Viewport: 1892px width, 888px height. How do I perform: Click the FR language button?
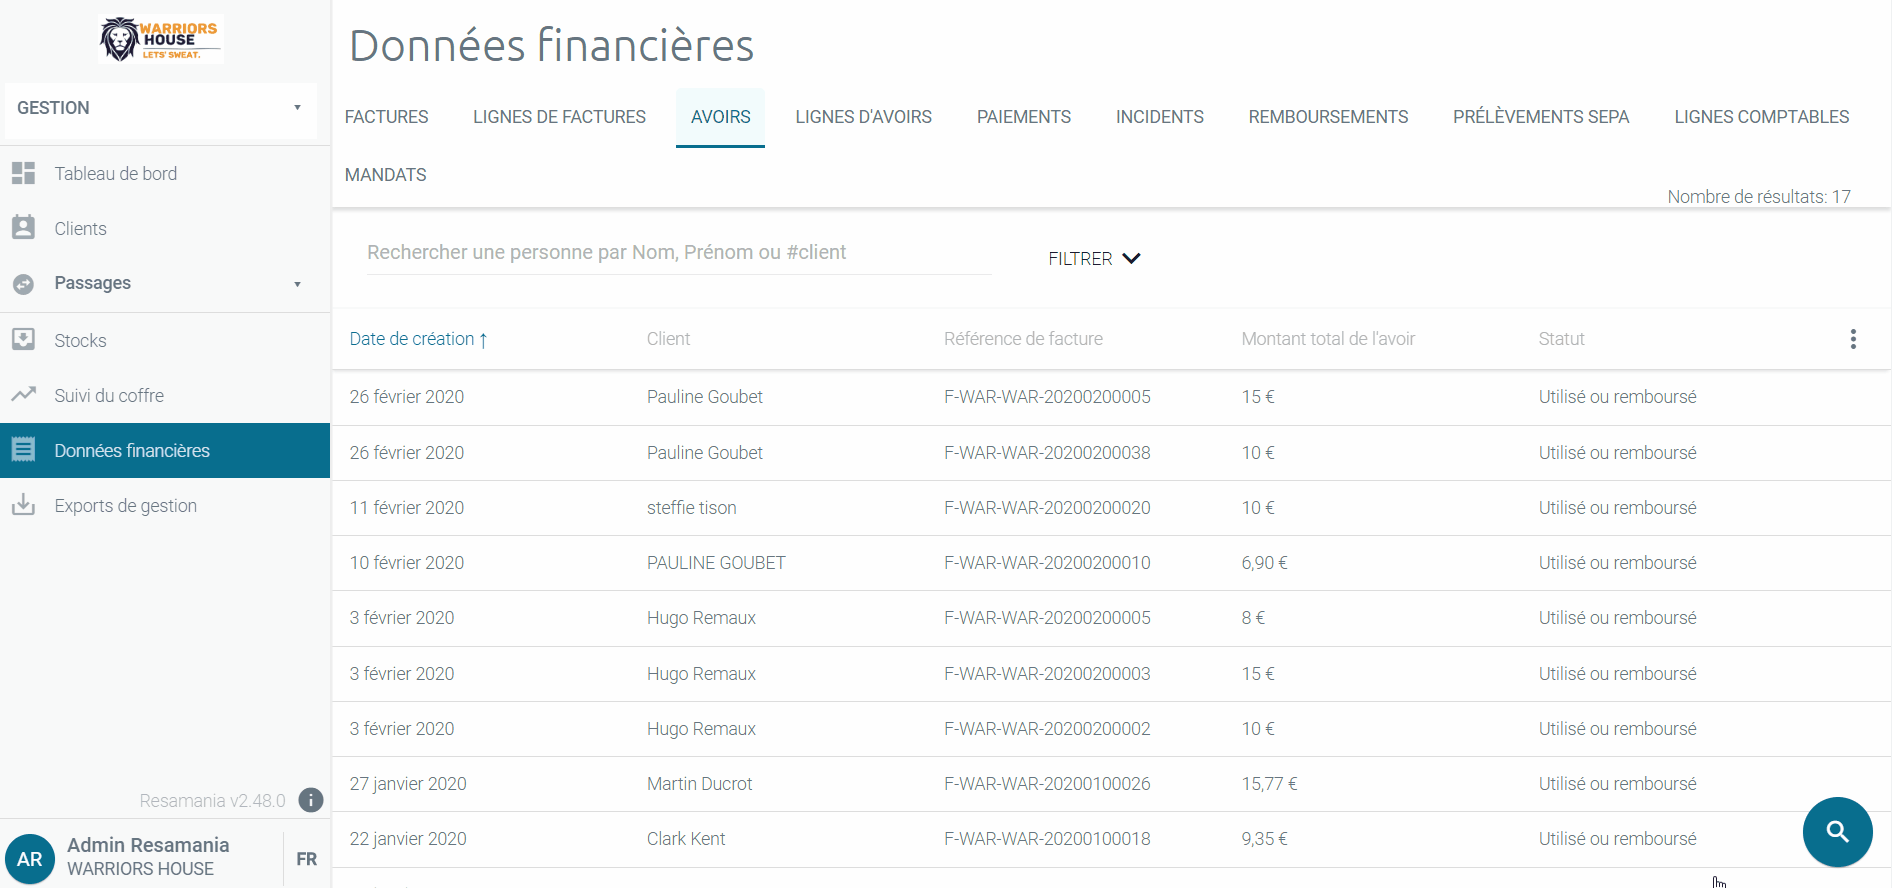306,859
